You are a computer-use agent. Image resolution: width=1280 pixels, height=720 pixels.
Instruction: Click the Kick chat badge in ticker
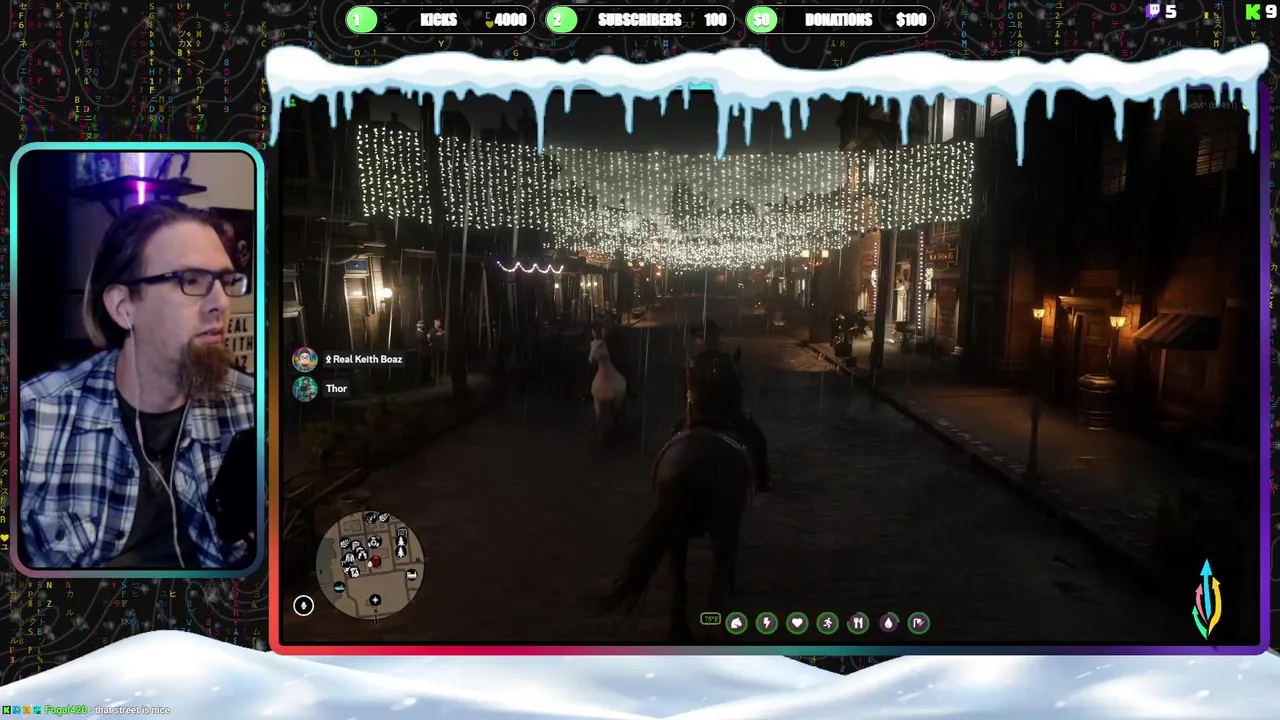coord(7,710)
